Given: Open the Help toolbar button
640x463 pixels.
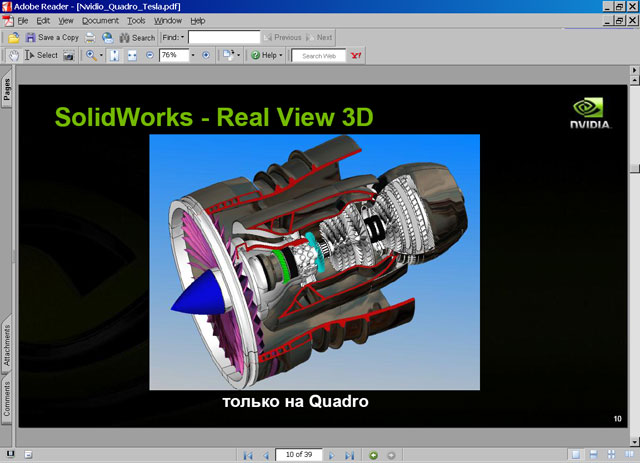Looking at the screenshot, I should pos(264,55).
